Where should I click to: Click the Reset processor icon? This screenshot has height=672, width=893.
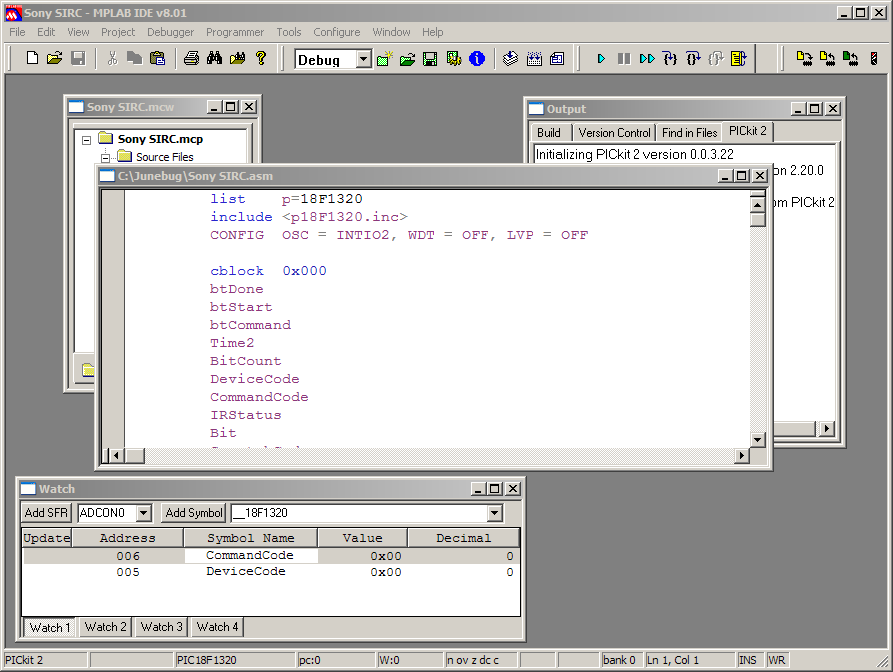coord(739,59)
